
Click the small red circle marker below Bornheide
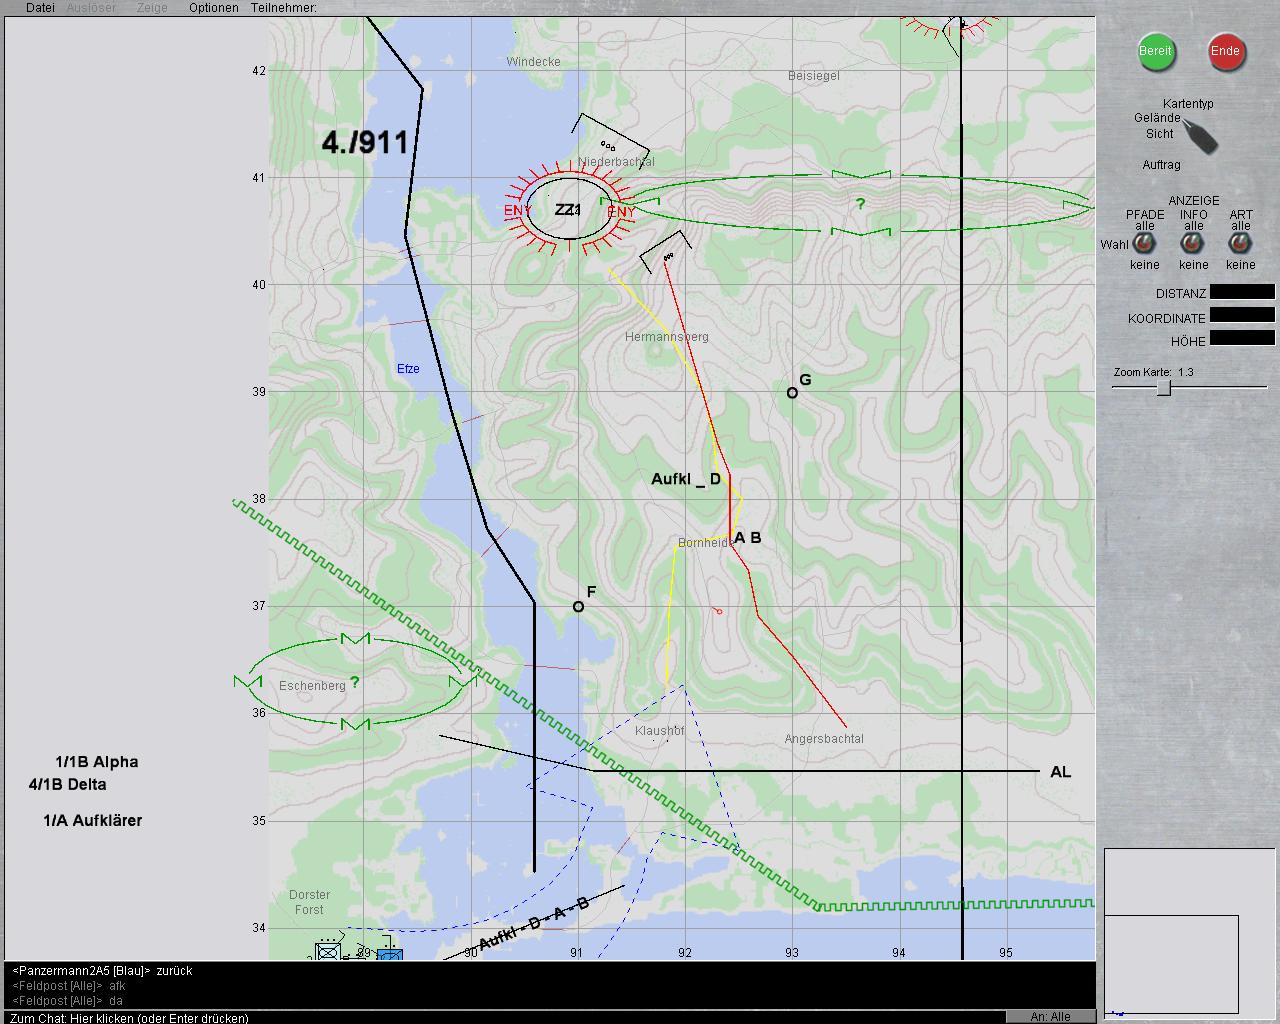718,610
